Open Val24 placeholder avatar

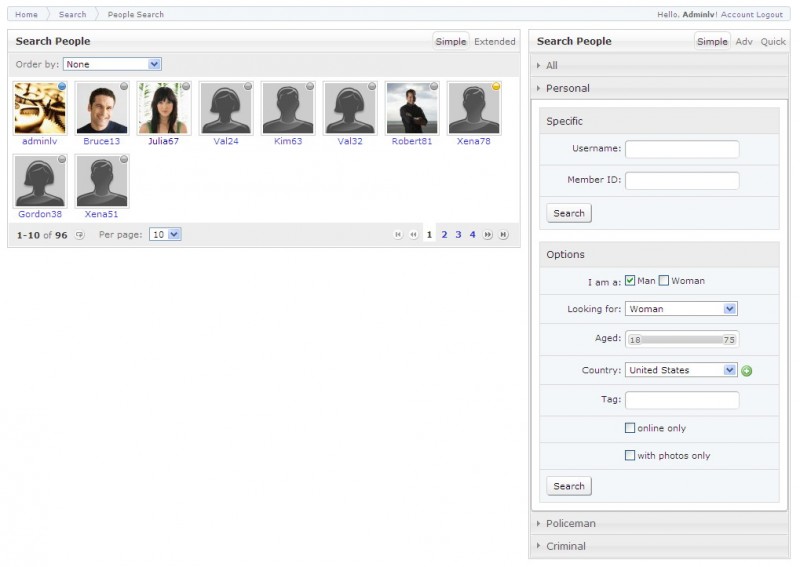226,108
